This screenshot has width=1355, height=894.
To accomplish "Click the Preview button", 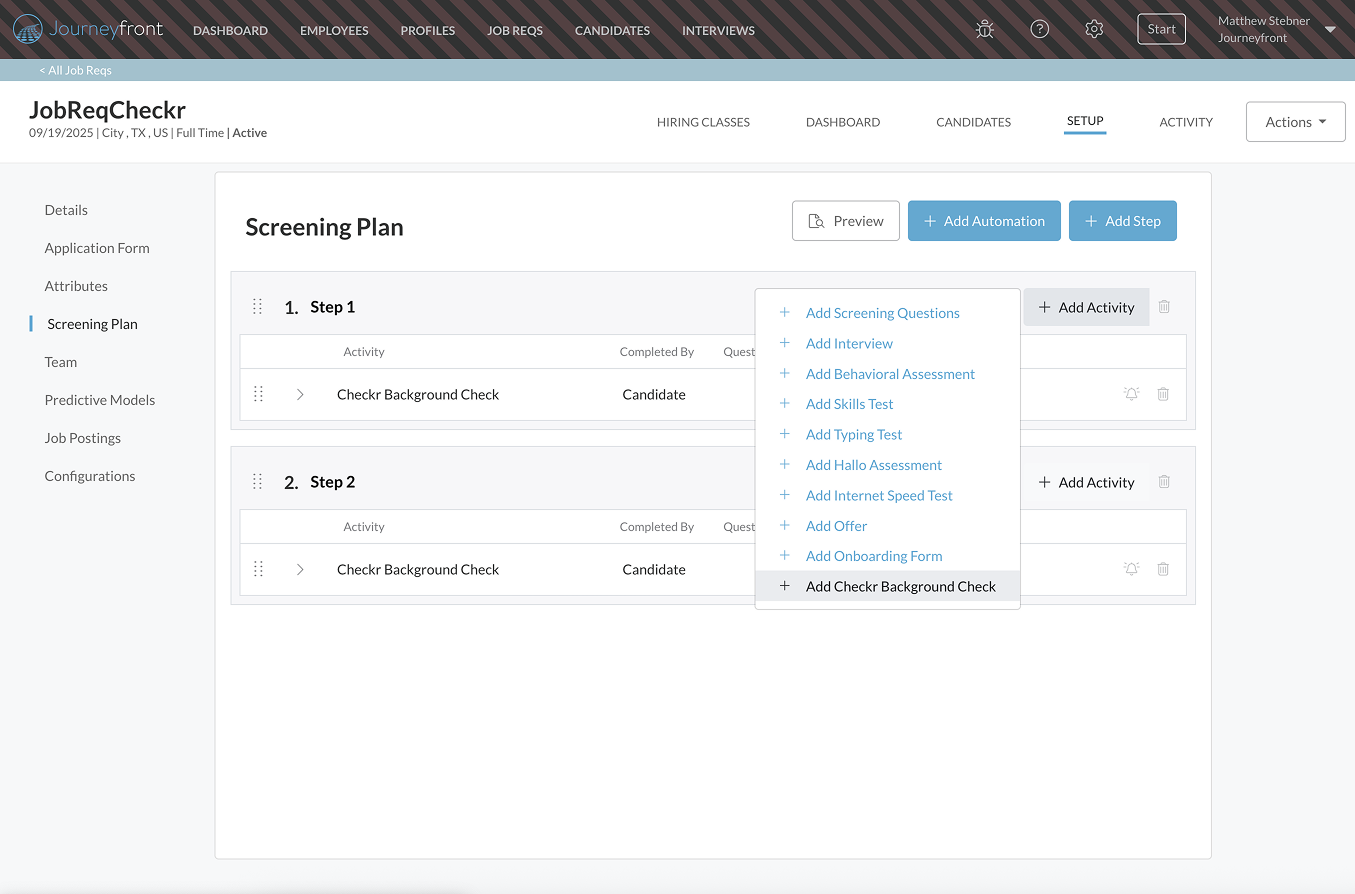I will pyautogui.click(x=846, y=221).
